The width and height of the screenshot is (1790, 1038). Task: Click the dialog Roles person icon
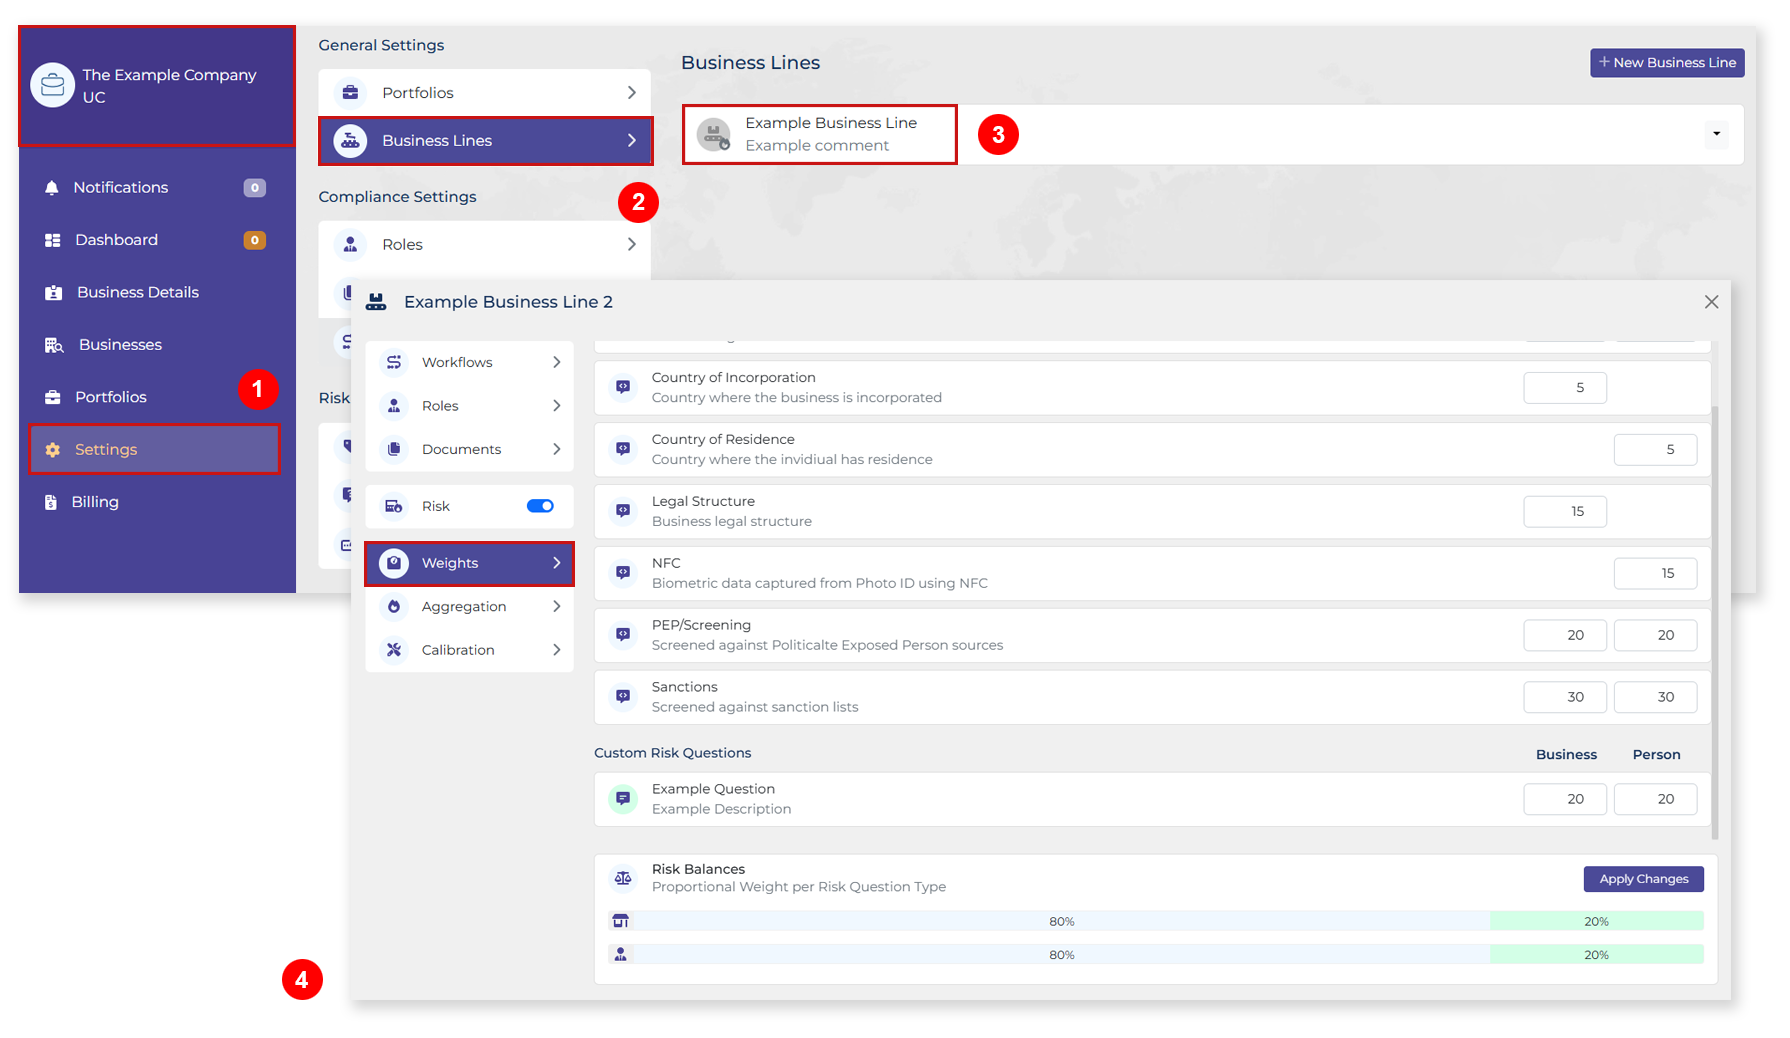(394, 406)
